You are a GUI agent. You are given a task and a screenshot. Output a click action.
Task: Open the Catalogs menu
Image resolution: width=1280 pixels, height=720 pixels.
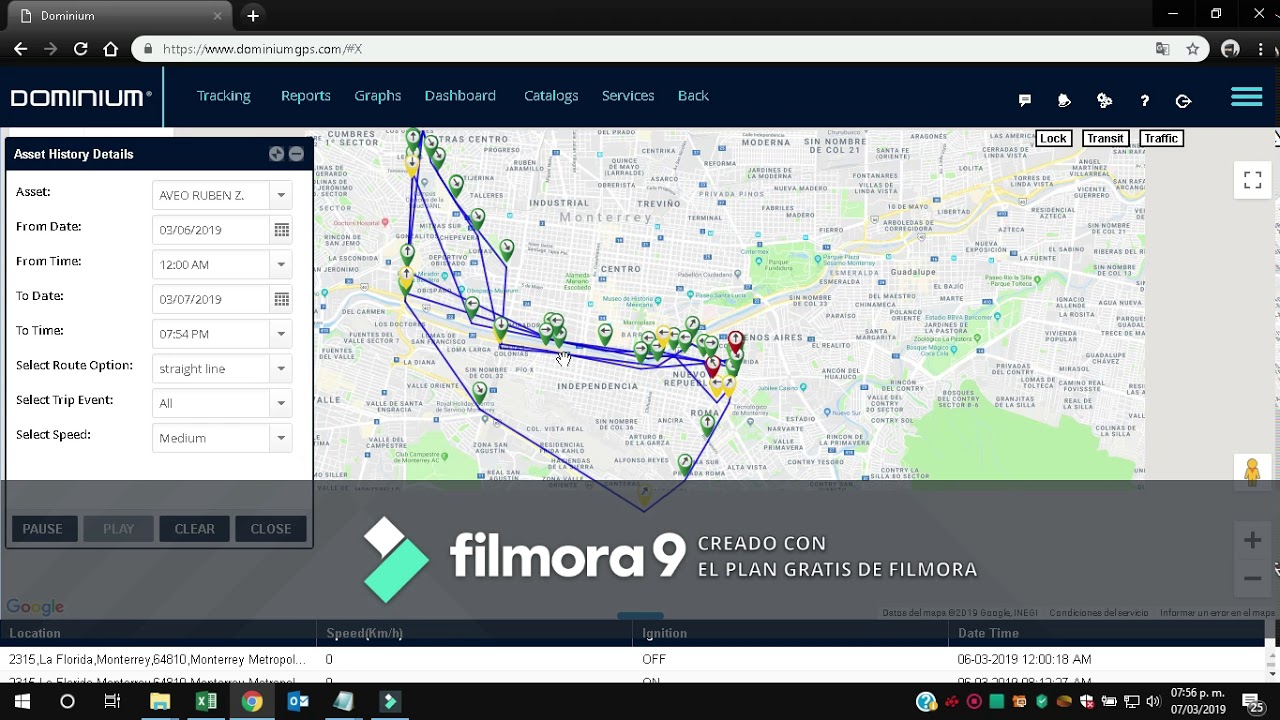pyautogui.click(x=551, y=95)
